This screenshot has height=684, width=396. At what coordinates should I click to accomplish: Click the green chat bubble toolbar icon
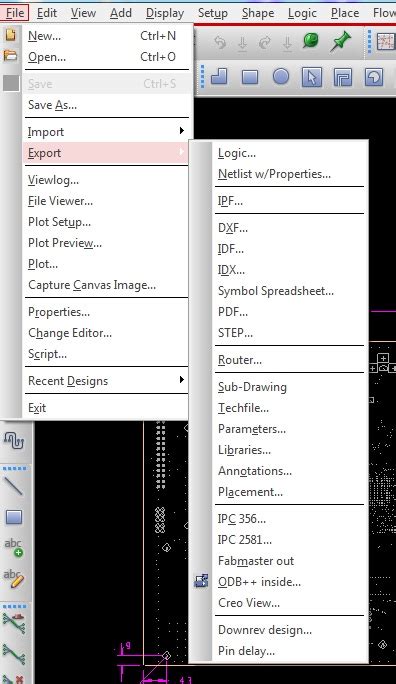coord(311,42)
